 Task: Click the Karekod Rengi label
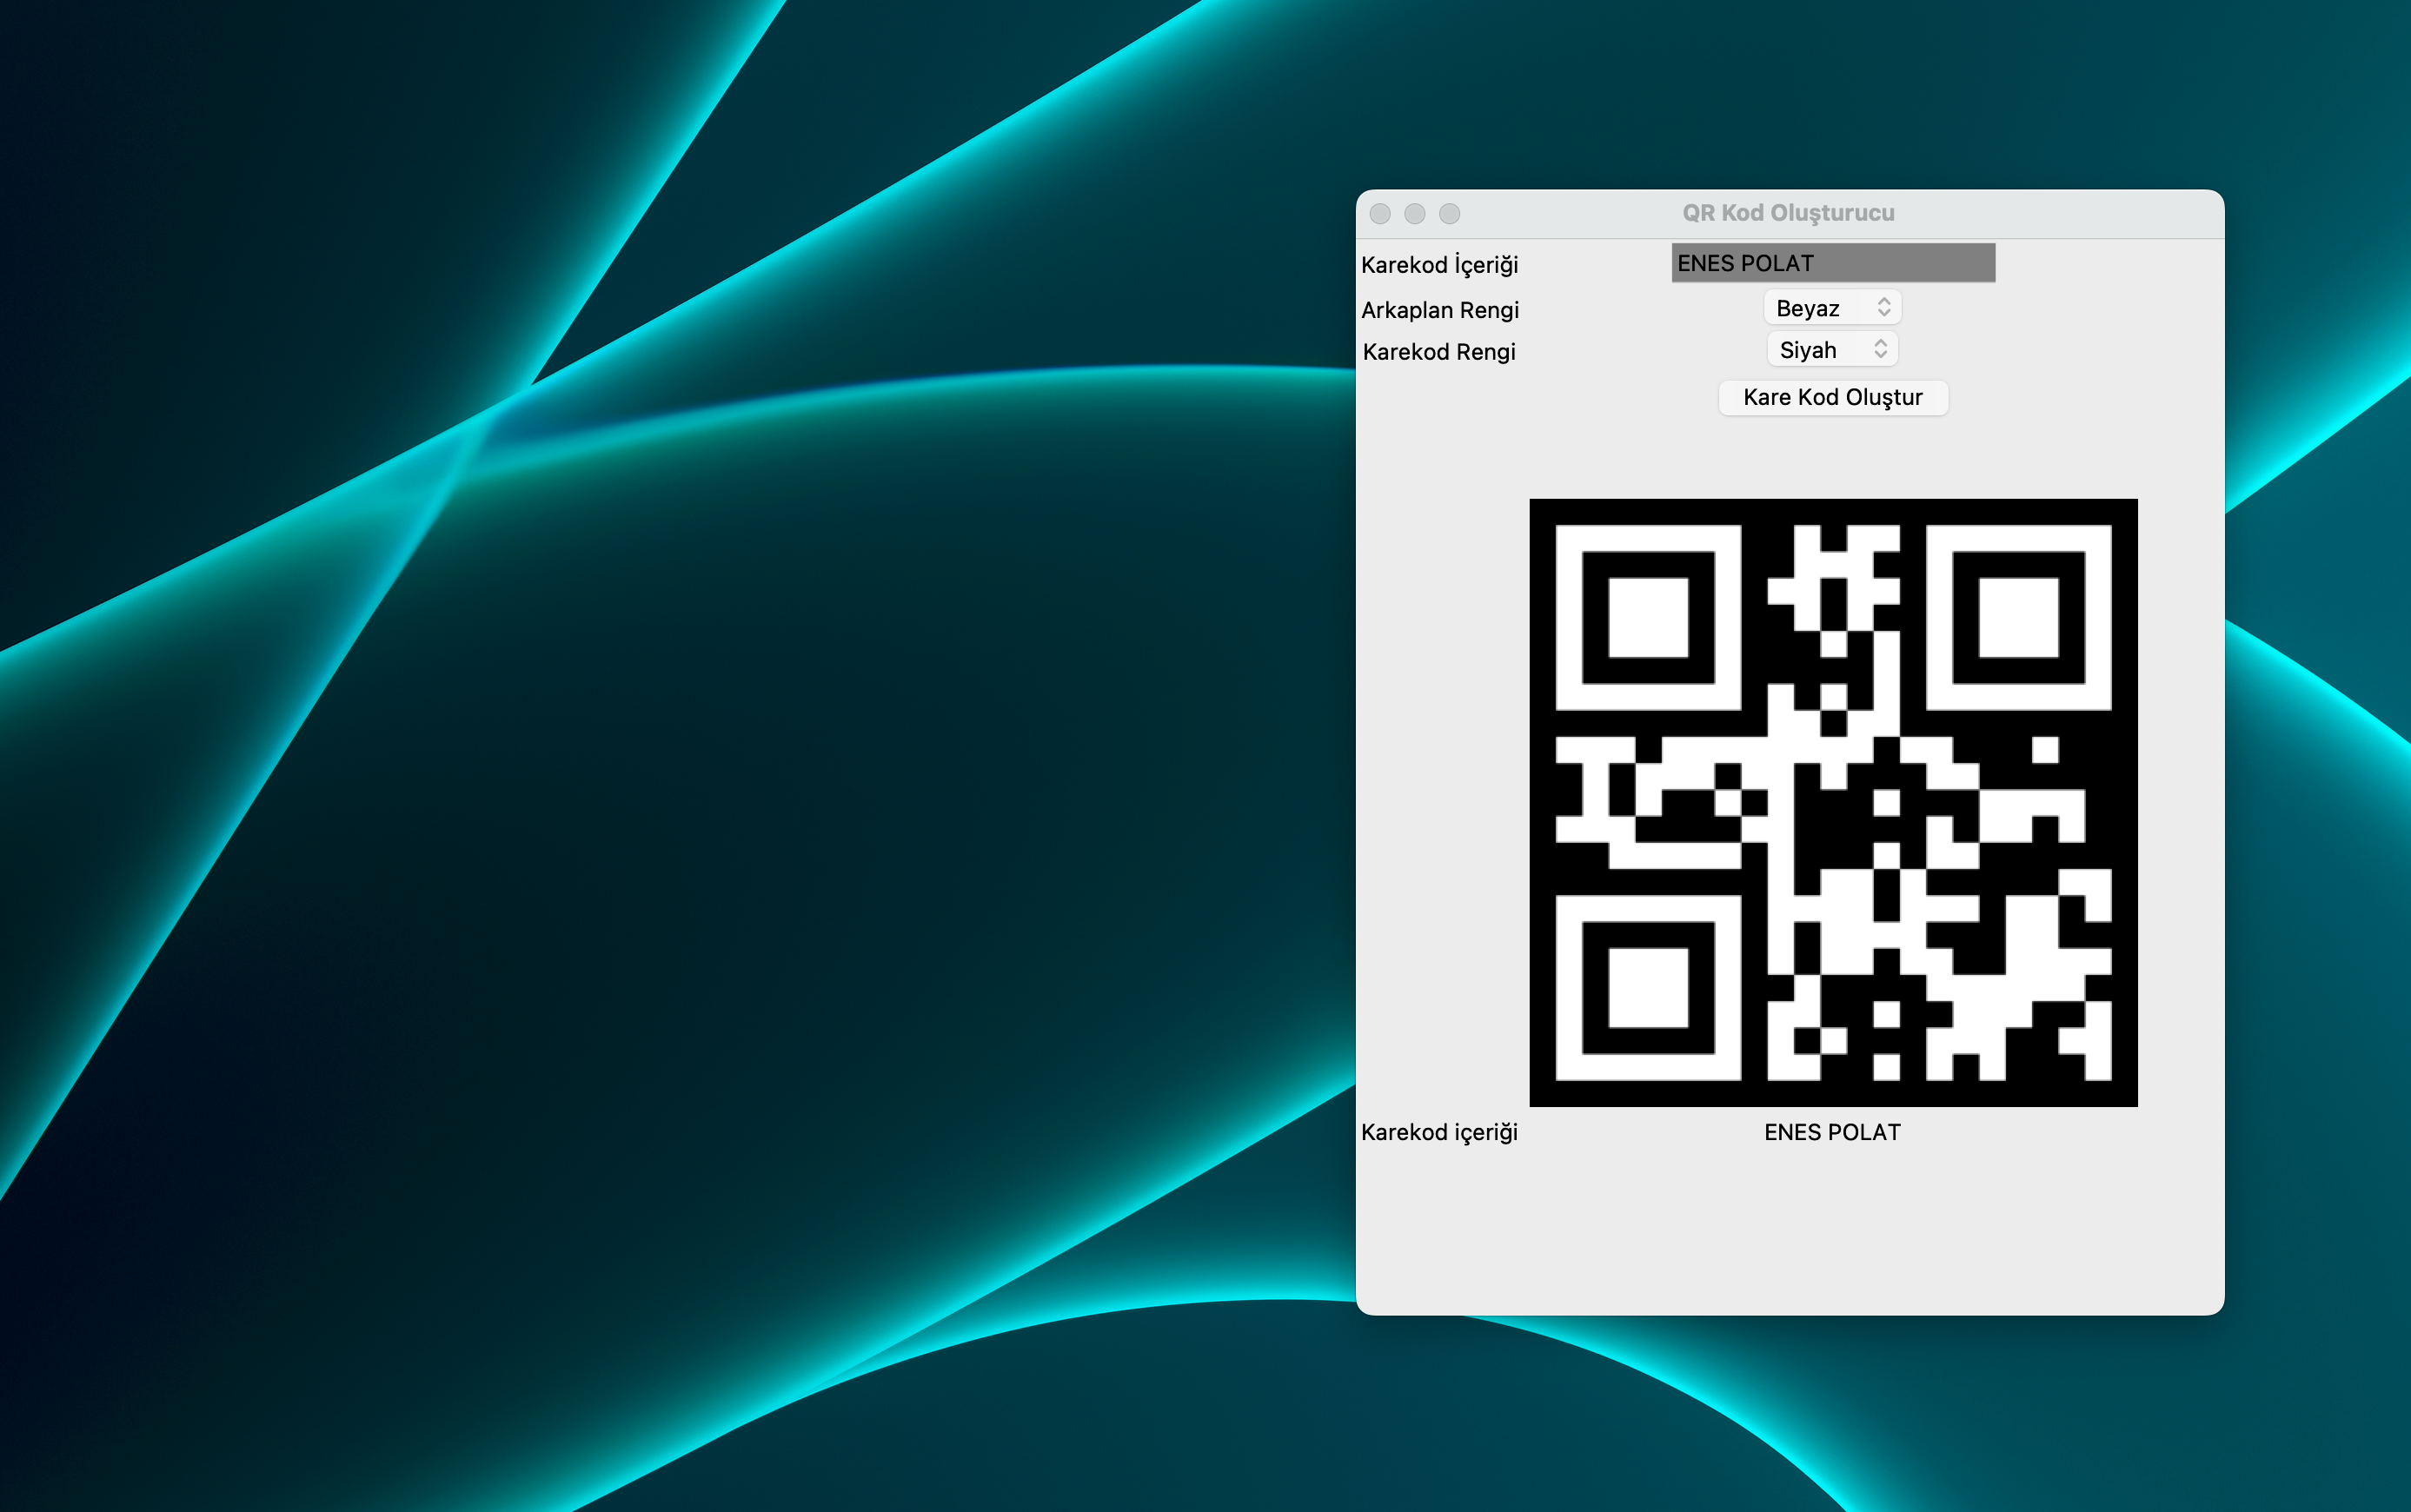pyautogui.click(x=1439, y=352)
